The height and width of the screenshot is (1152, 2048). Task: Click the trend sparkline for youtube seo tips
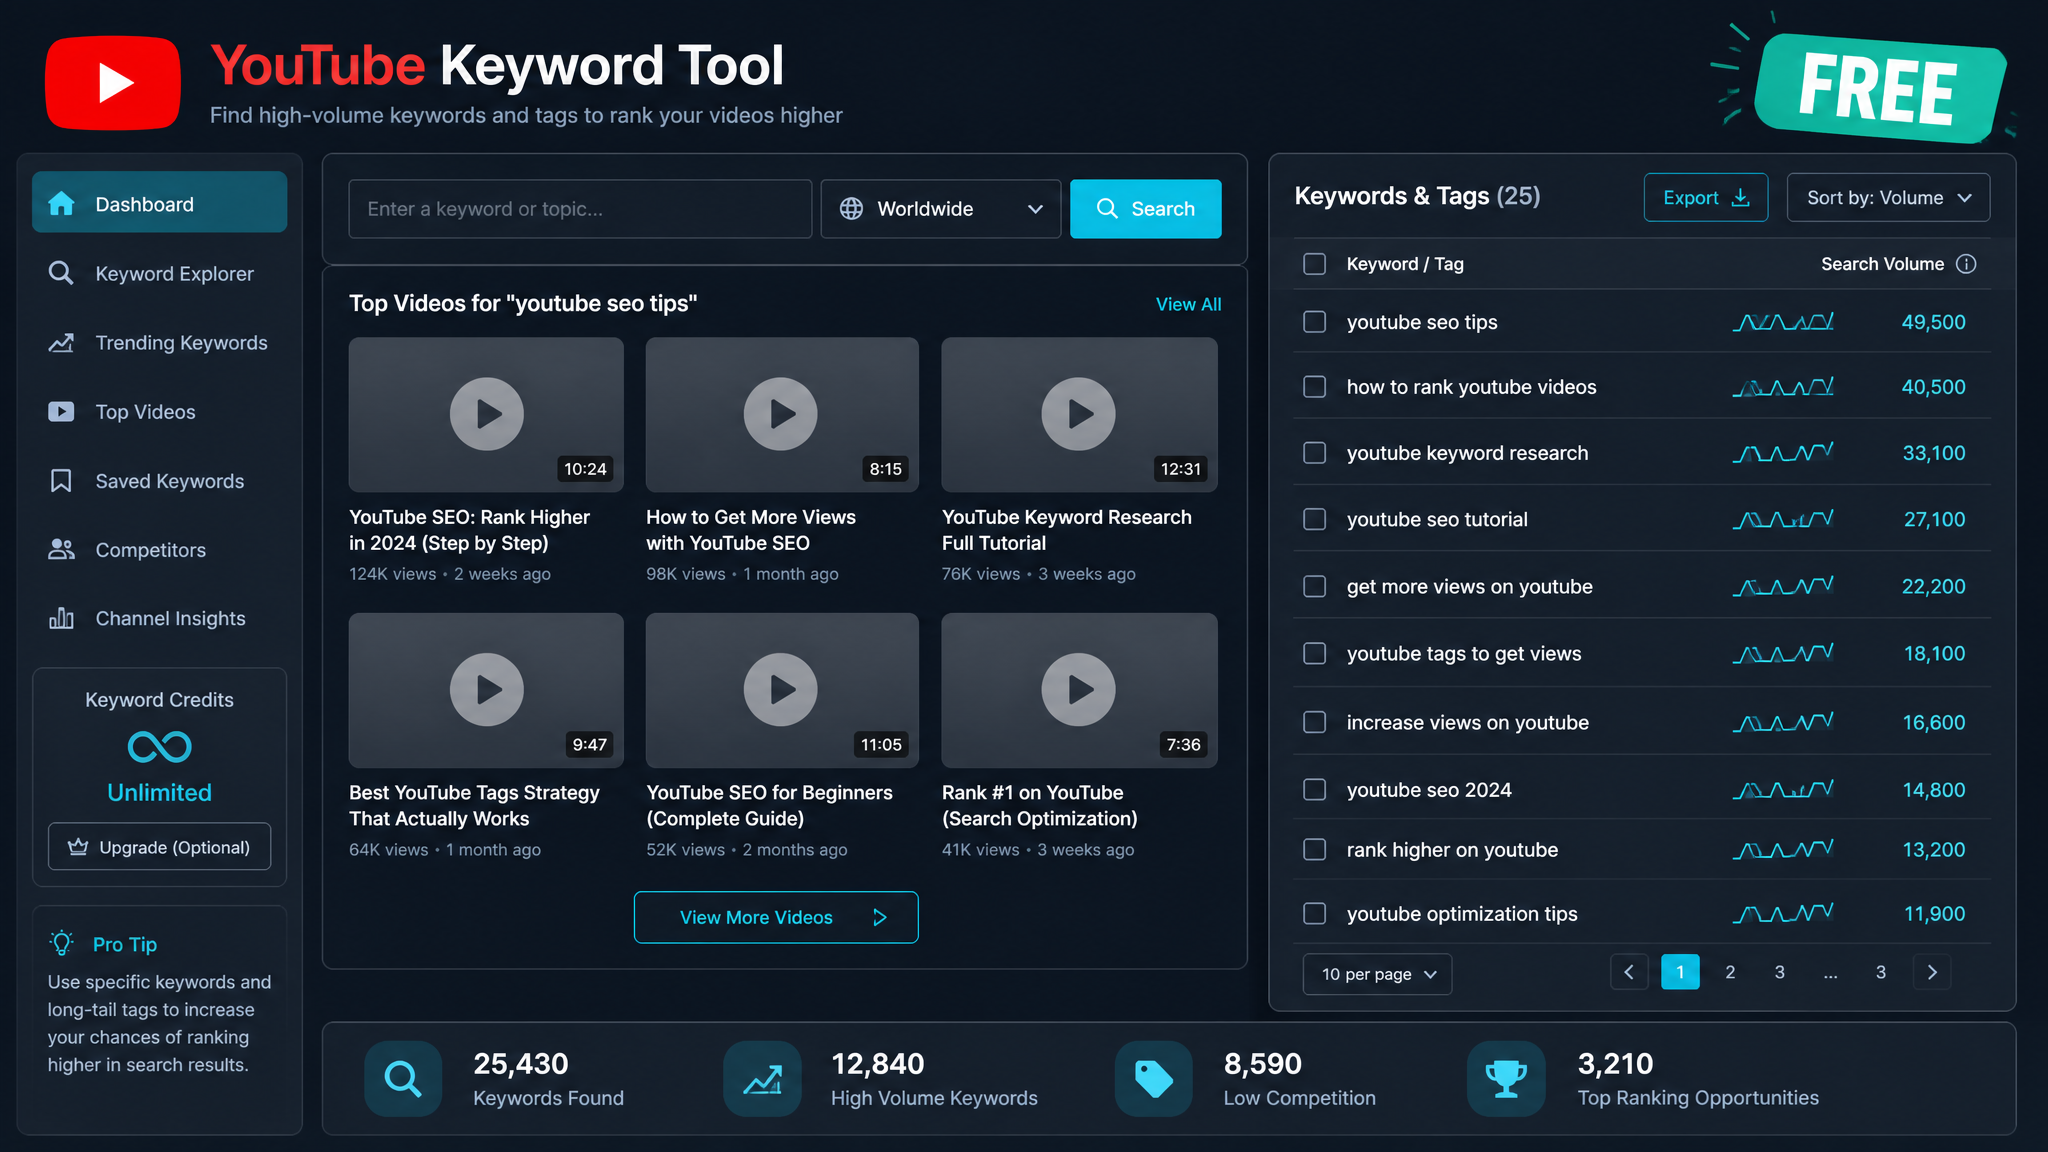[1783, 322]
